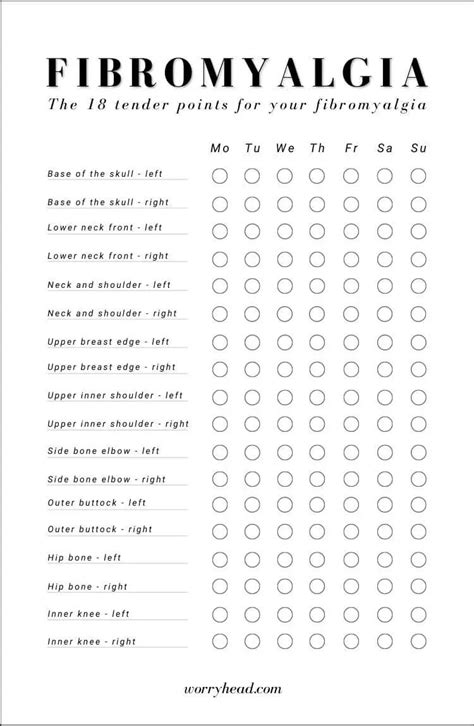474x726 pixels.
Task: Tick Saturday circle for Neck and shoulder - right
Action: coord(385,314)
